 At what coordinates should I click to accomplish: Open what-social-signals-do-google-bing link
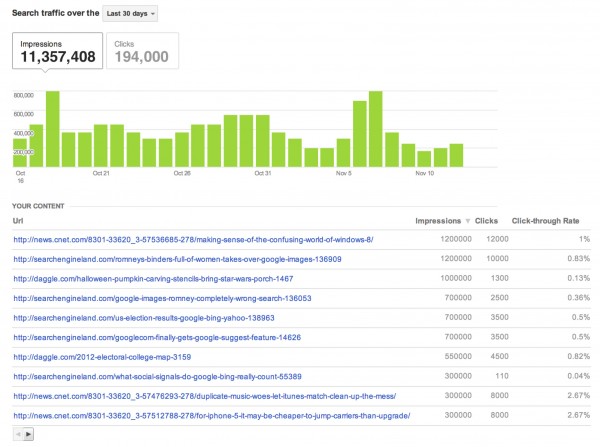click(157, 377)
